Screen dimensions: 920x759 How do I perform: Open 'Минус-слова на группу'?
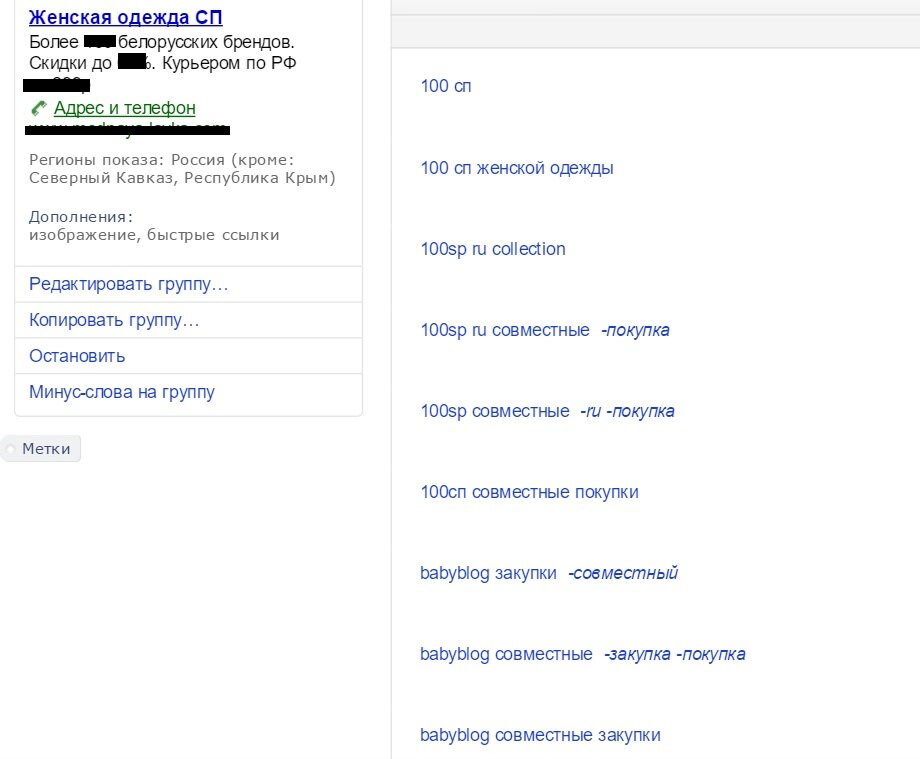coord(120,391)
